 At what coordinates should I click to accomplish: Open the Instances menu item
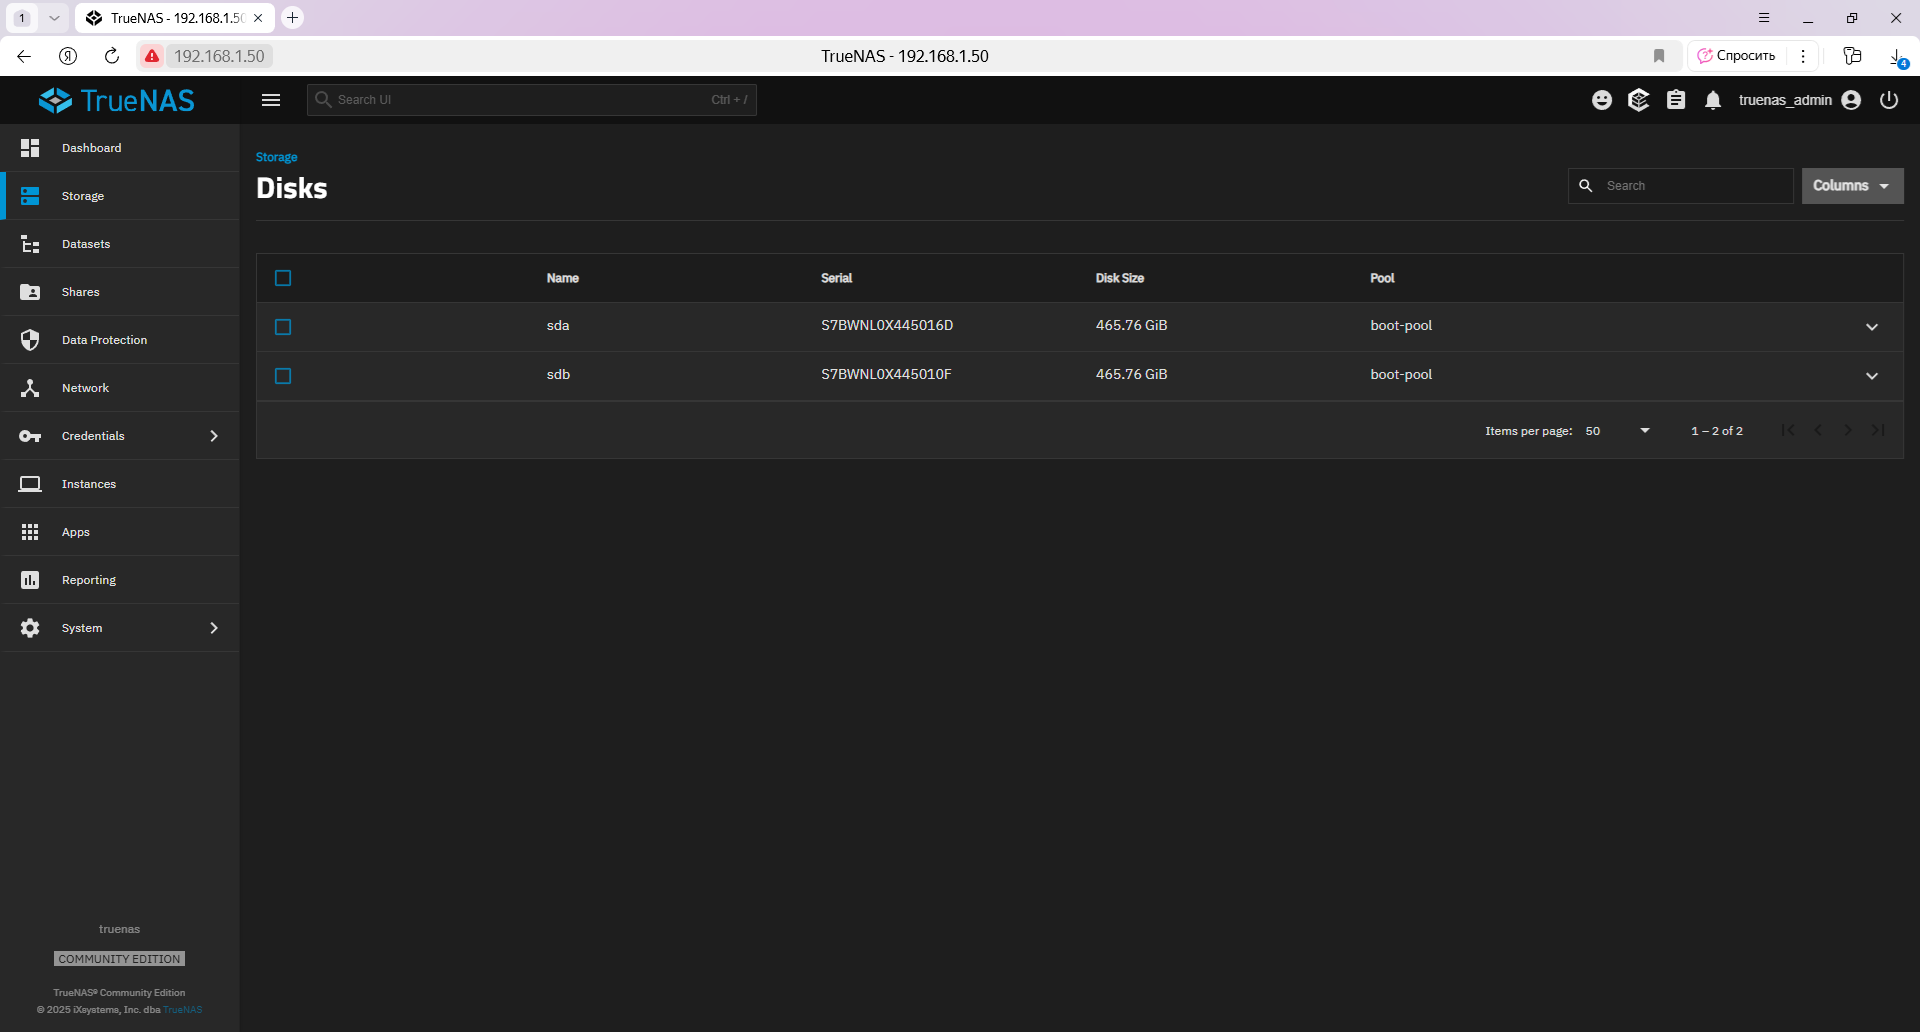[120, 484]
